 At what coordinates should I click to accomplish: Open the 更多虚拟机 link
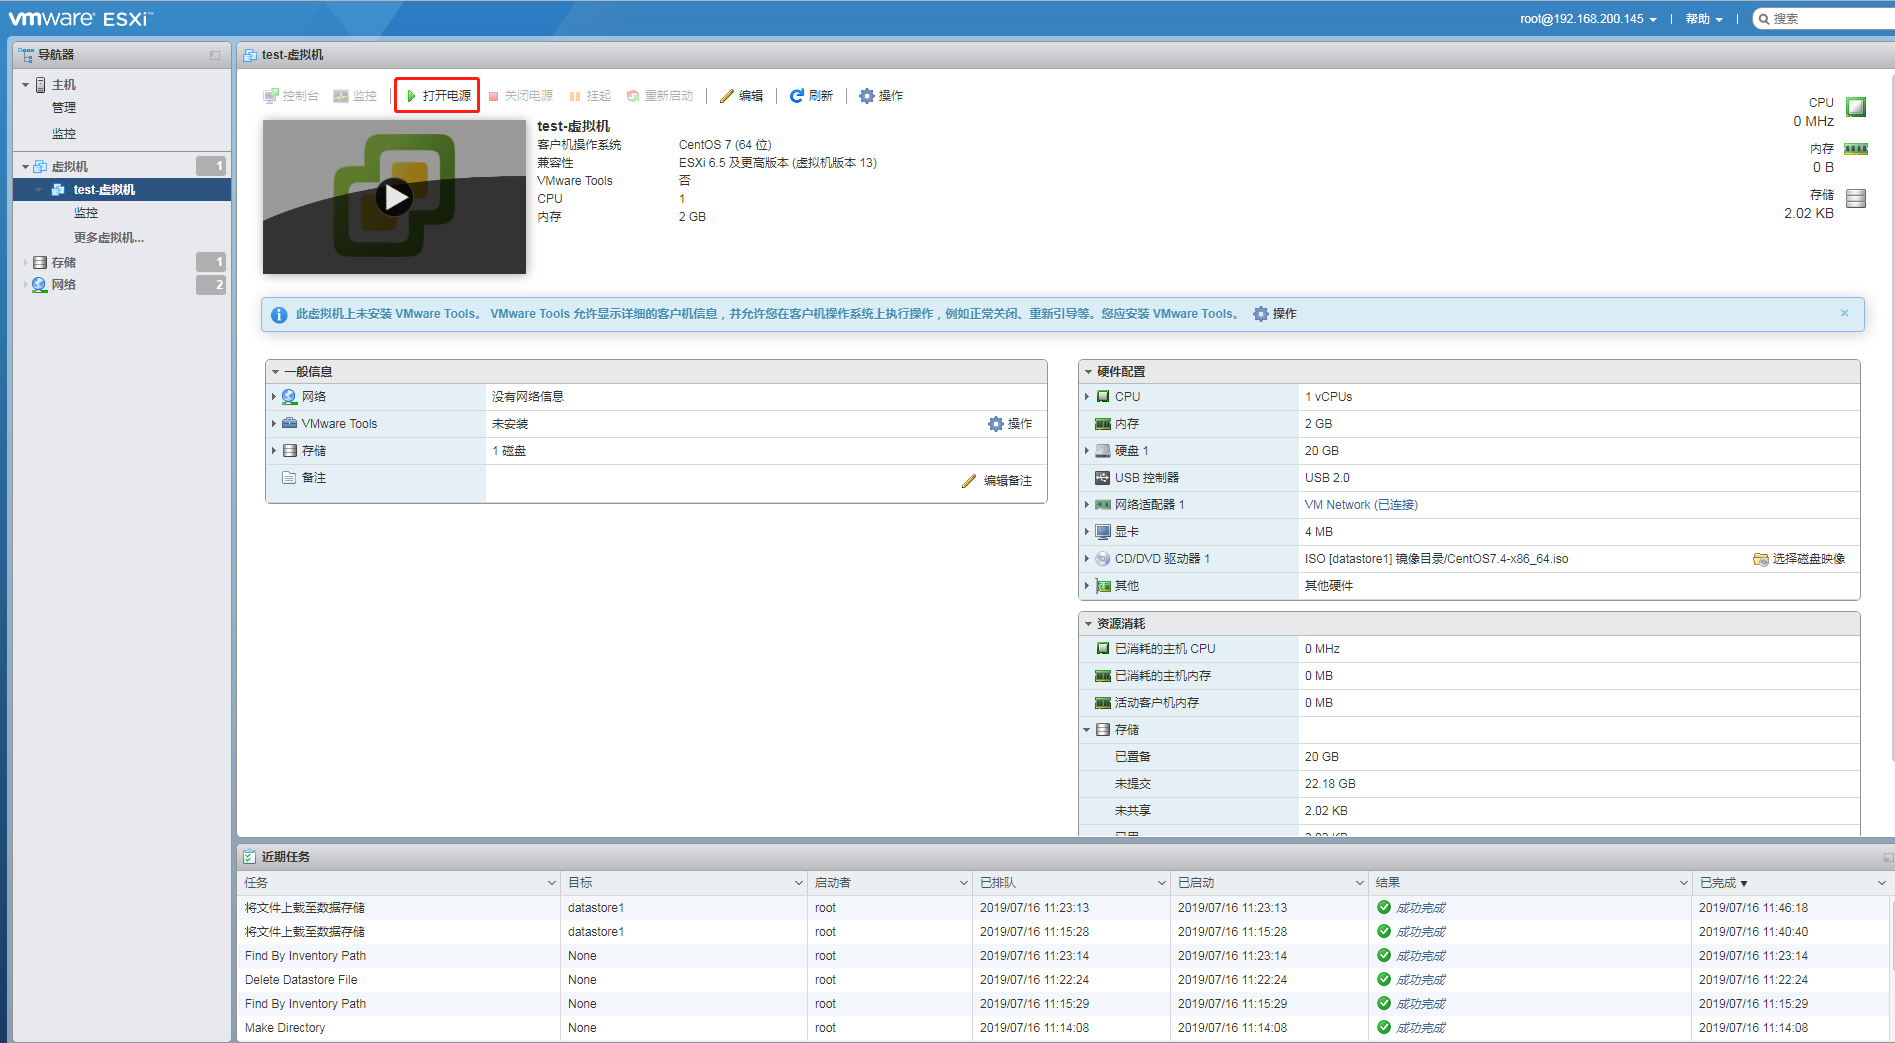tap(109, 236)
